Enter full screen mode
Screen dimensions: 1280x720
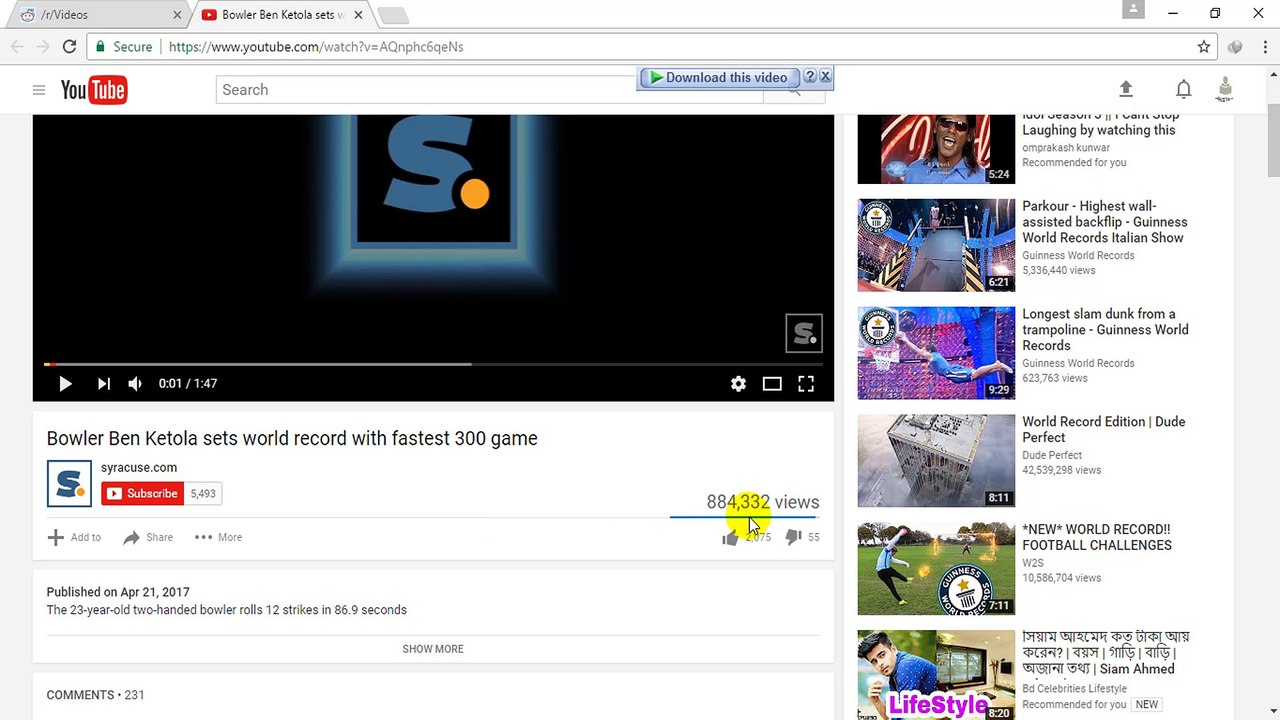[x=806, y=384]
